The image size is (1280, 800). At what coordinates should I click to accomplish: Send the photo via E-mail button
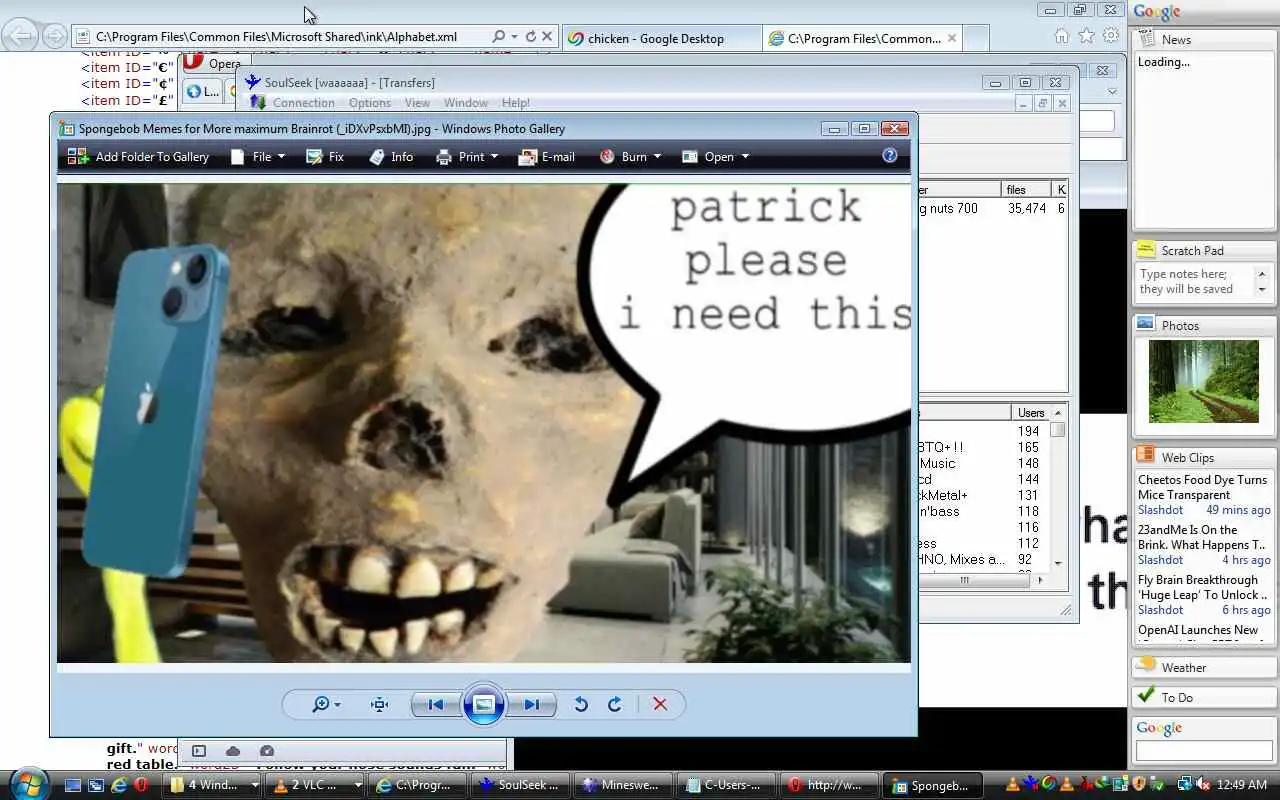pyautogui.click(x=546, y=157)
